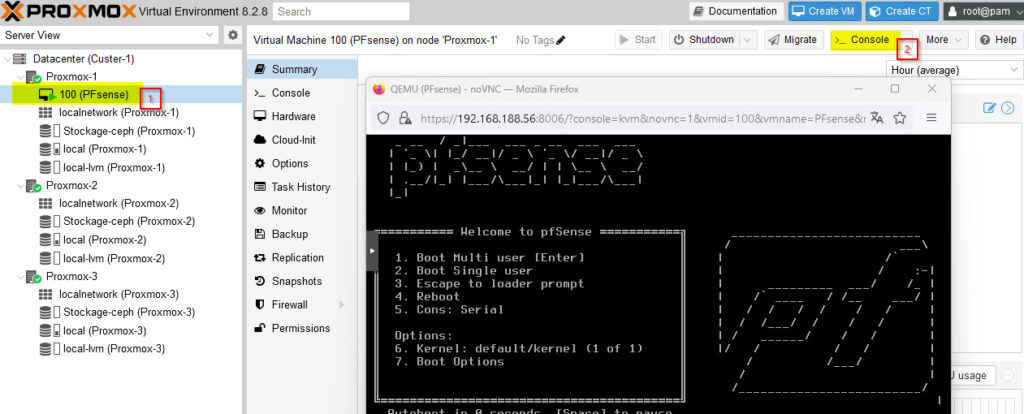Open the Permissions tab

click(x=302, y=328)
